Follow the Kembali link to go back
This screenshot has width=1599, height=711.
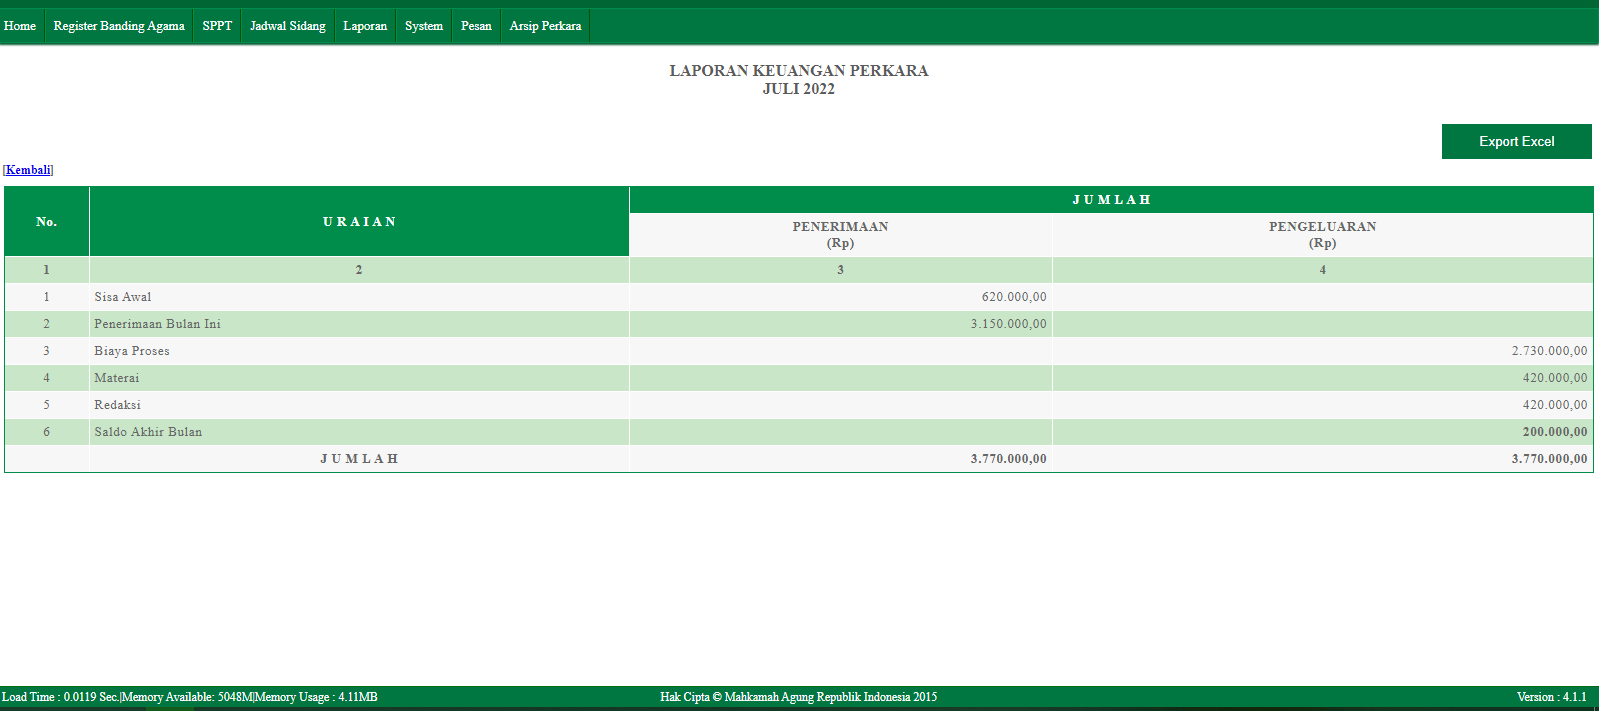coord(28,170)
